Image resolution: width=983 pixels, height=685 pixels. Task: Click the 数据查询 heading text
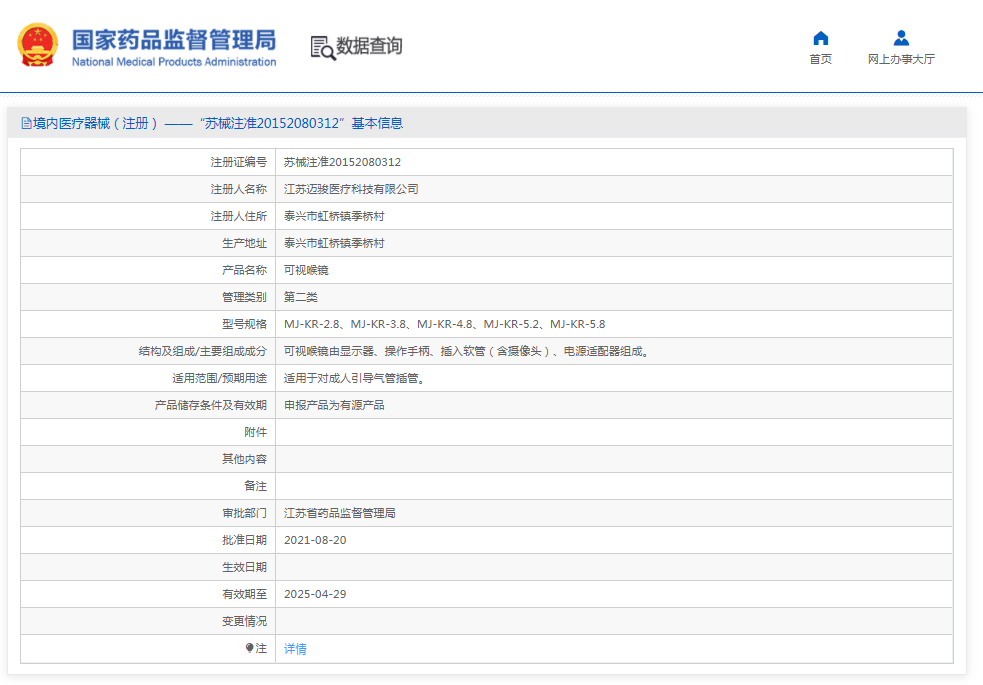[x=369, y=46]
